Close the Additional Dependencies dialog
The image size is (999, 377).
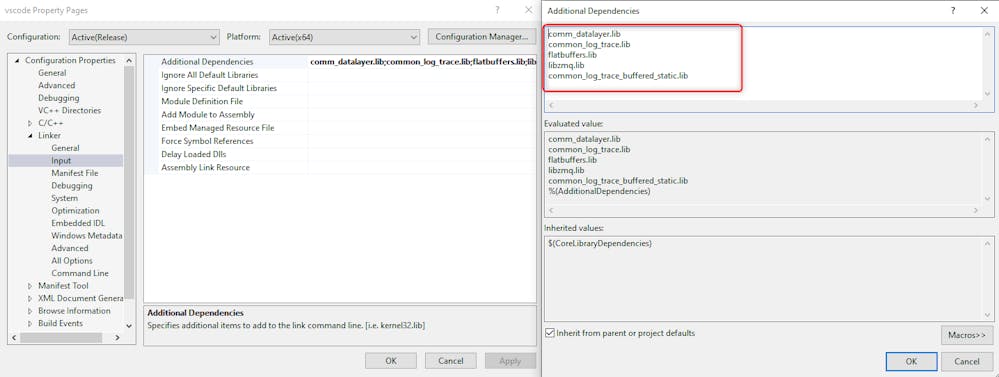(984, 11)
